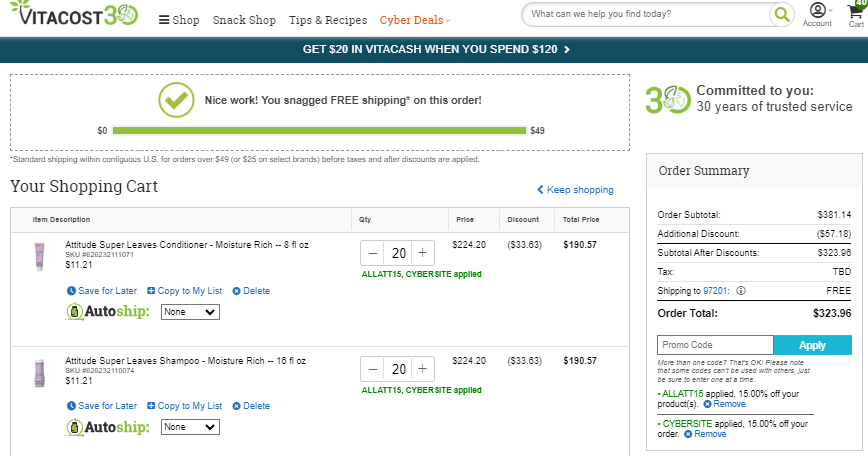Increase Conditioner quantity with plus button

[x=423, y=253]
